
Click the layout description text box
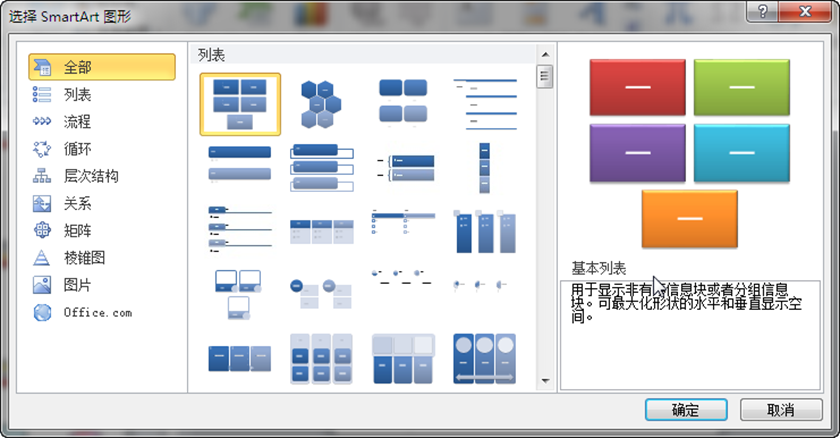click(690, 335)
